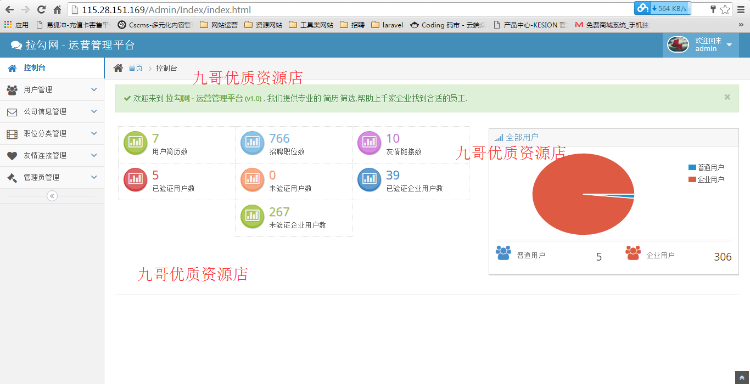Click the film strip icon for 职位分类管理

(12, 134)
